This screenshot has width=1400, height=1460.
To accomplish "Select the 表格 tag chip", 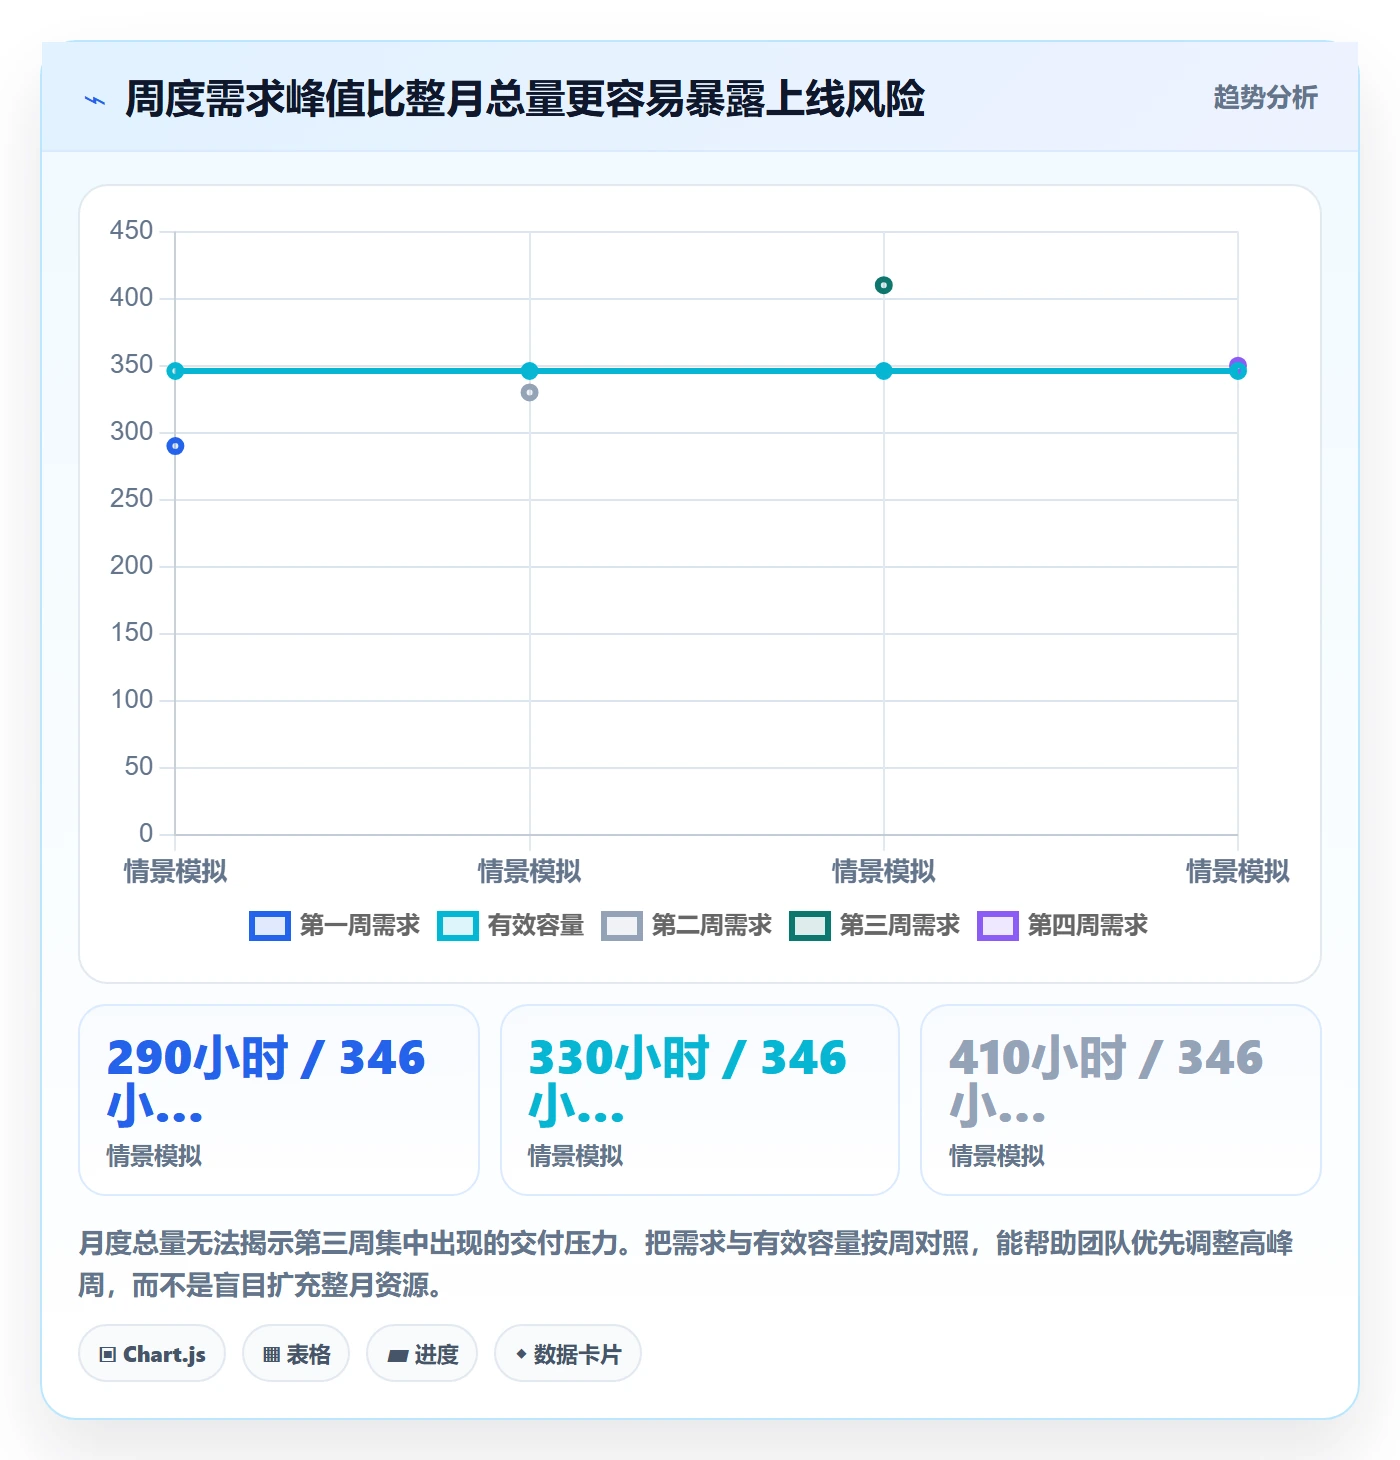I will point(296,1354).
